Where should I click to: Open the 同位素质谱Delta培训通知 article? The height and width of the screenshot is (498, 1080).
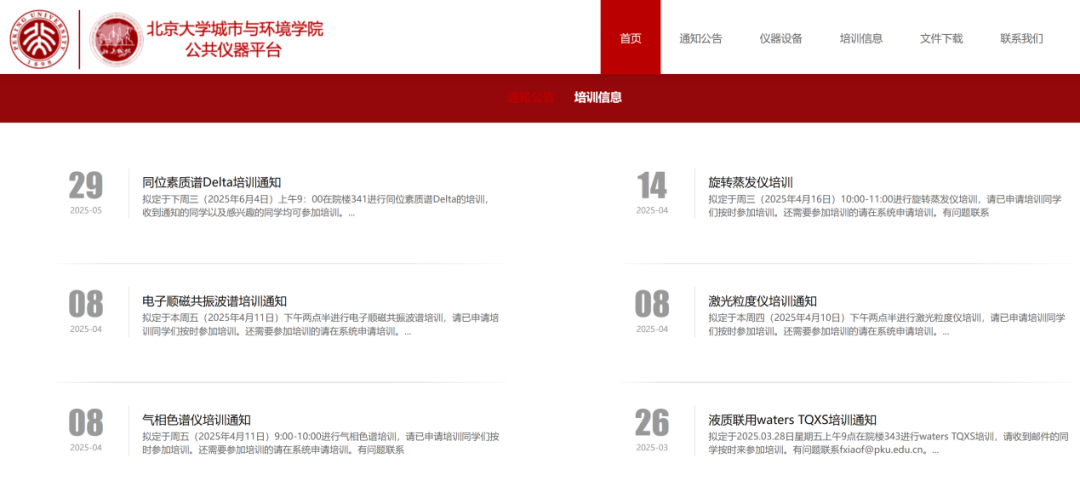(x=211, y=182)
